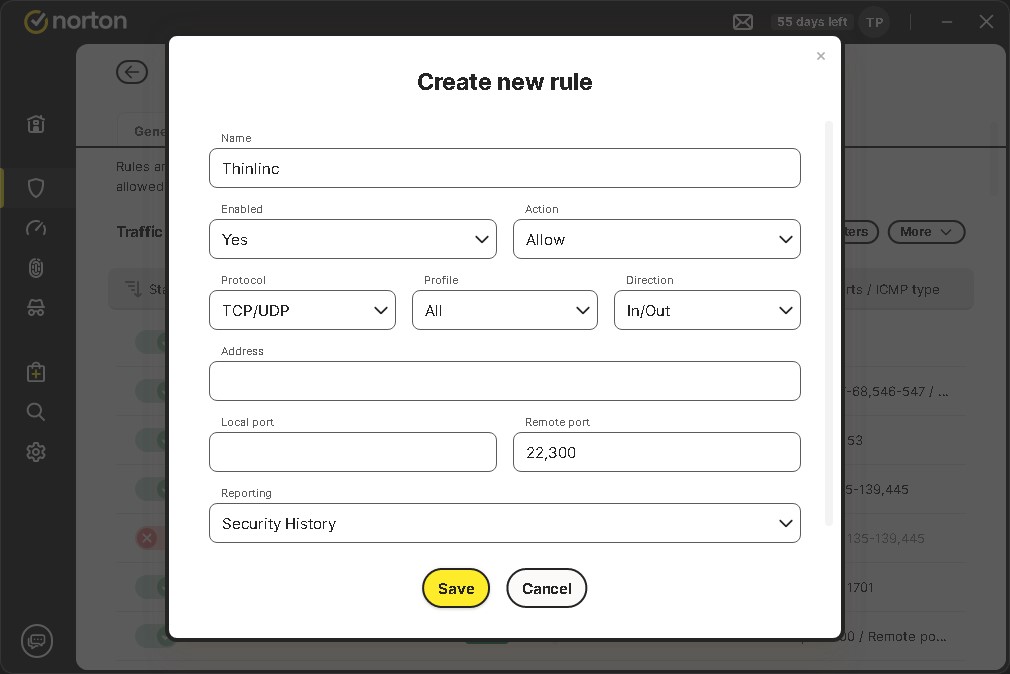The image size is (1010, 674).
Task: Select the shield Security sidebar icon
Action: pyautogui.click(x=36, y=188)
